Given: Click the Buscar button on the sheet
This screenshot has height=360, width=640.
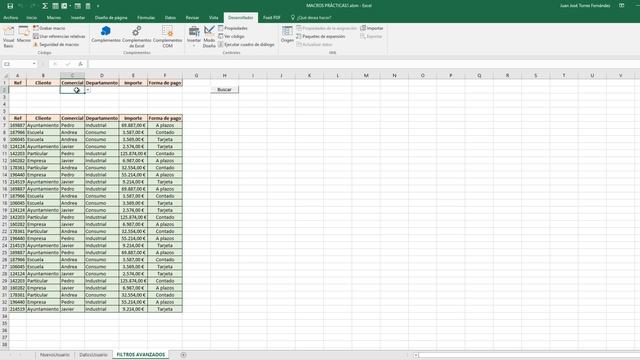Looking at the screenshot, I should [224, 89].
